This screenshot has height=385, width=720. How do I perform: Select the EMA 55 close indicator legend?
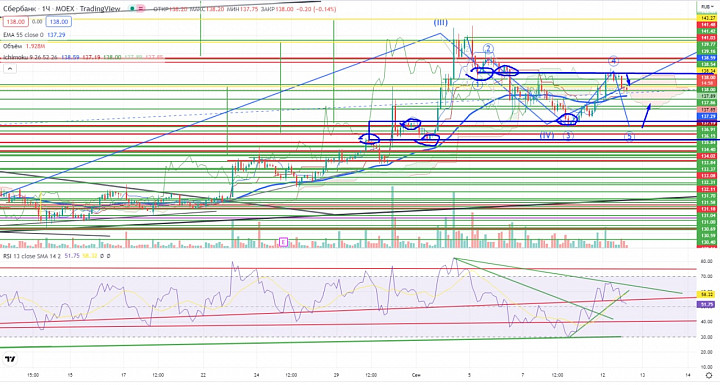coord(23,35)
